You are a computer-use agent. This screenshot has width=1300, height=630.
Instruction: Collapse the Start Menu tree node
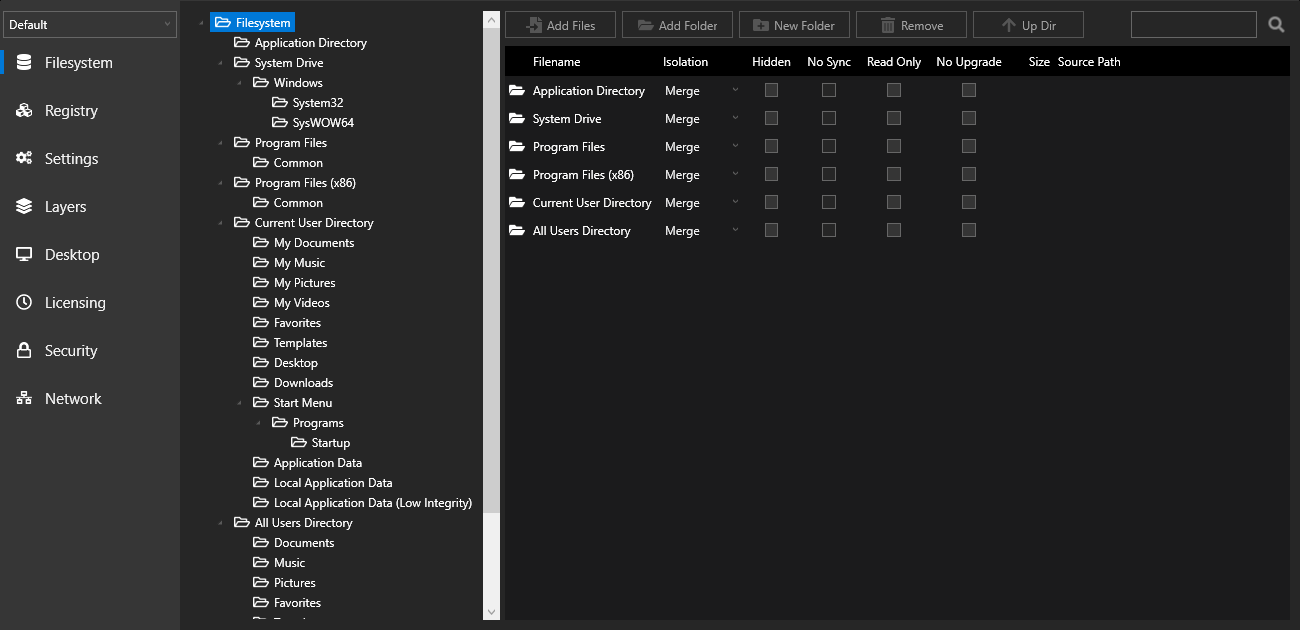[x=239, y=403]
